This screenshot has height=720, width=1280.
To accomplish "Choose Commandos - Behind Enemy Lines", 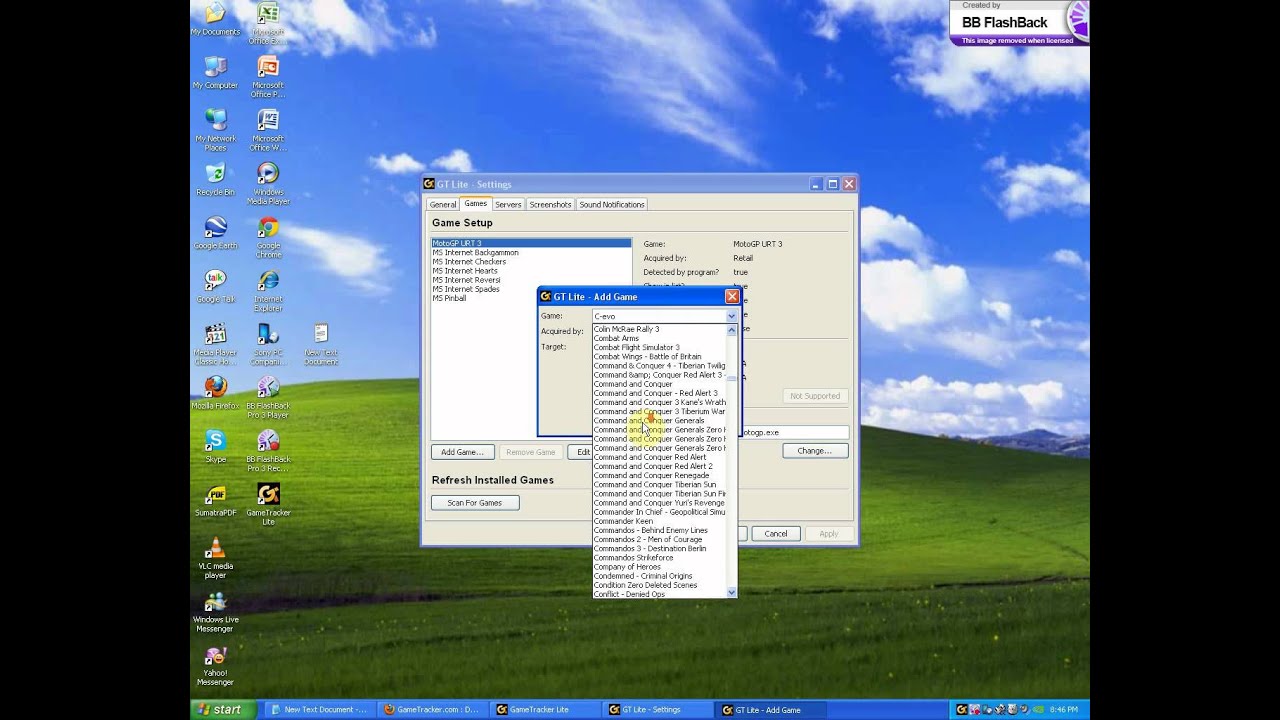I will tap(660, 530).
